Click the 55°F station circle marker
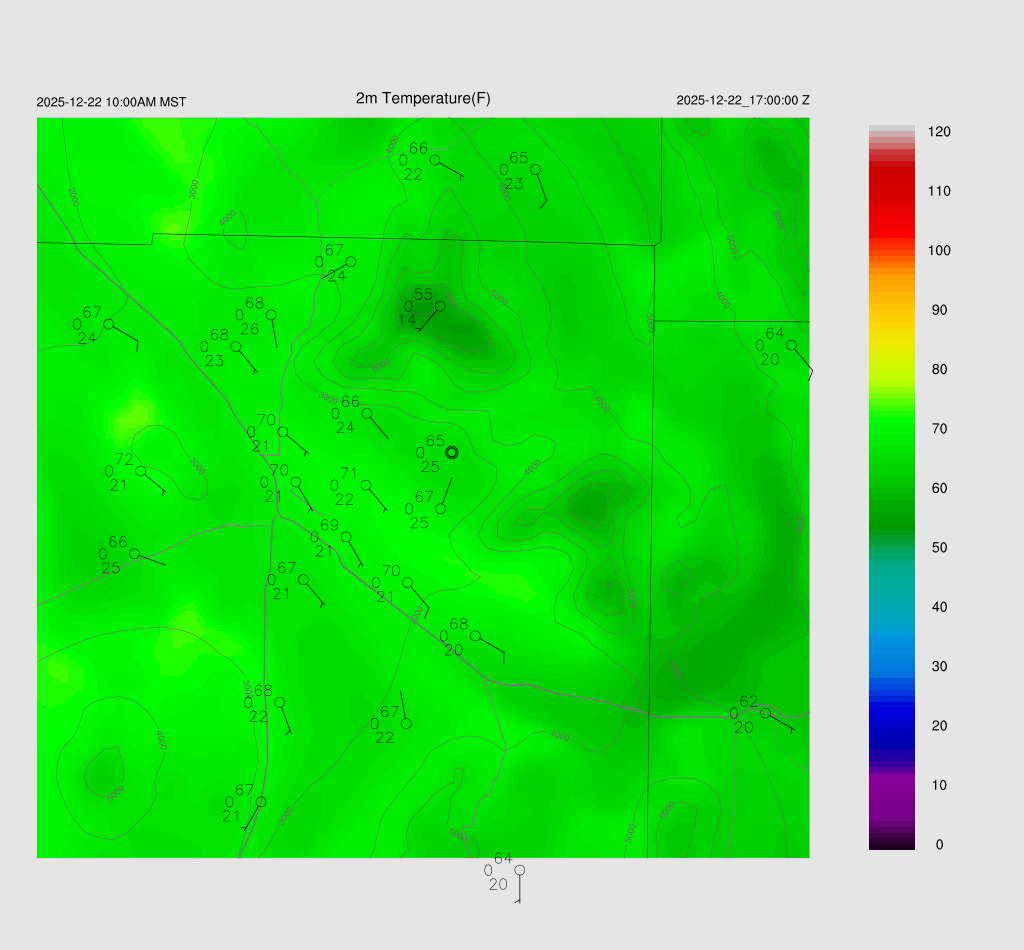This screenshot has width=1024, height=950. pos(440,306)
